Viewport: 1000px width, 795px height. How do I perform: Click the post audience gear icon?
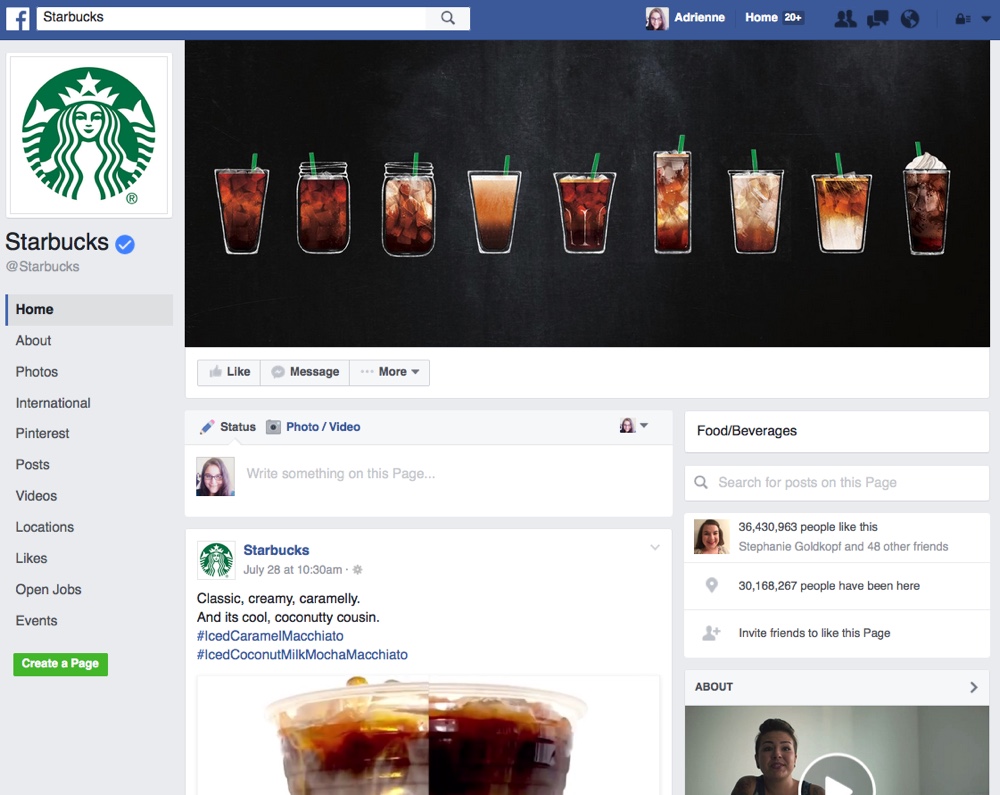click(x=358, y=570)
